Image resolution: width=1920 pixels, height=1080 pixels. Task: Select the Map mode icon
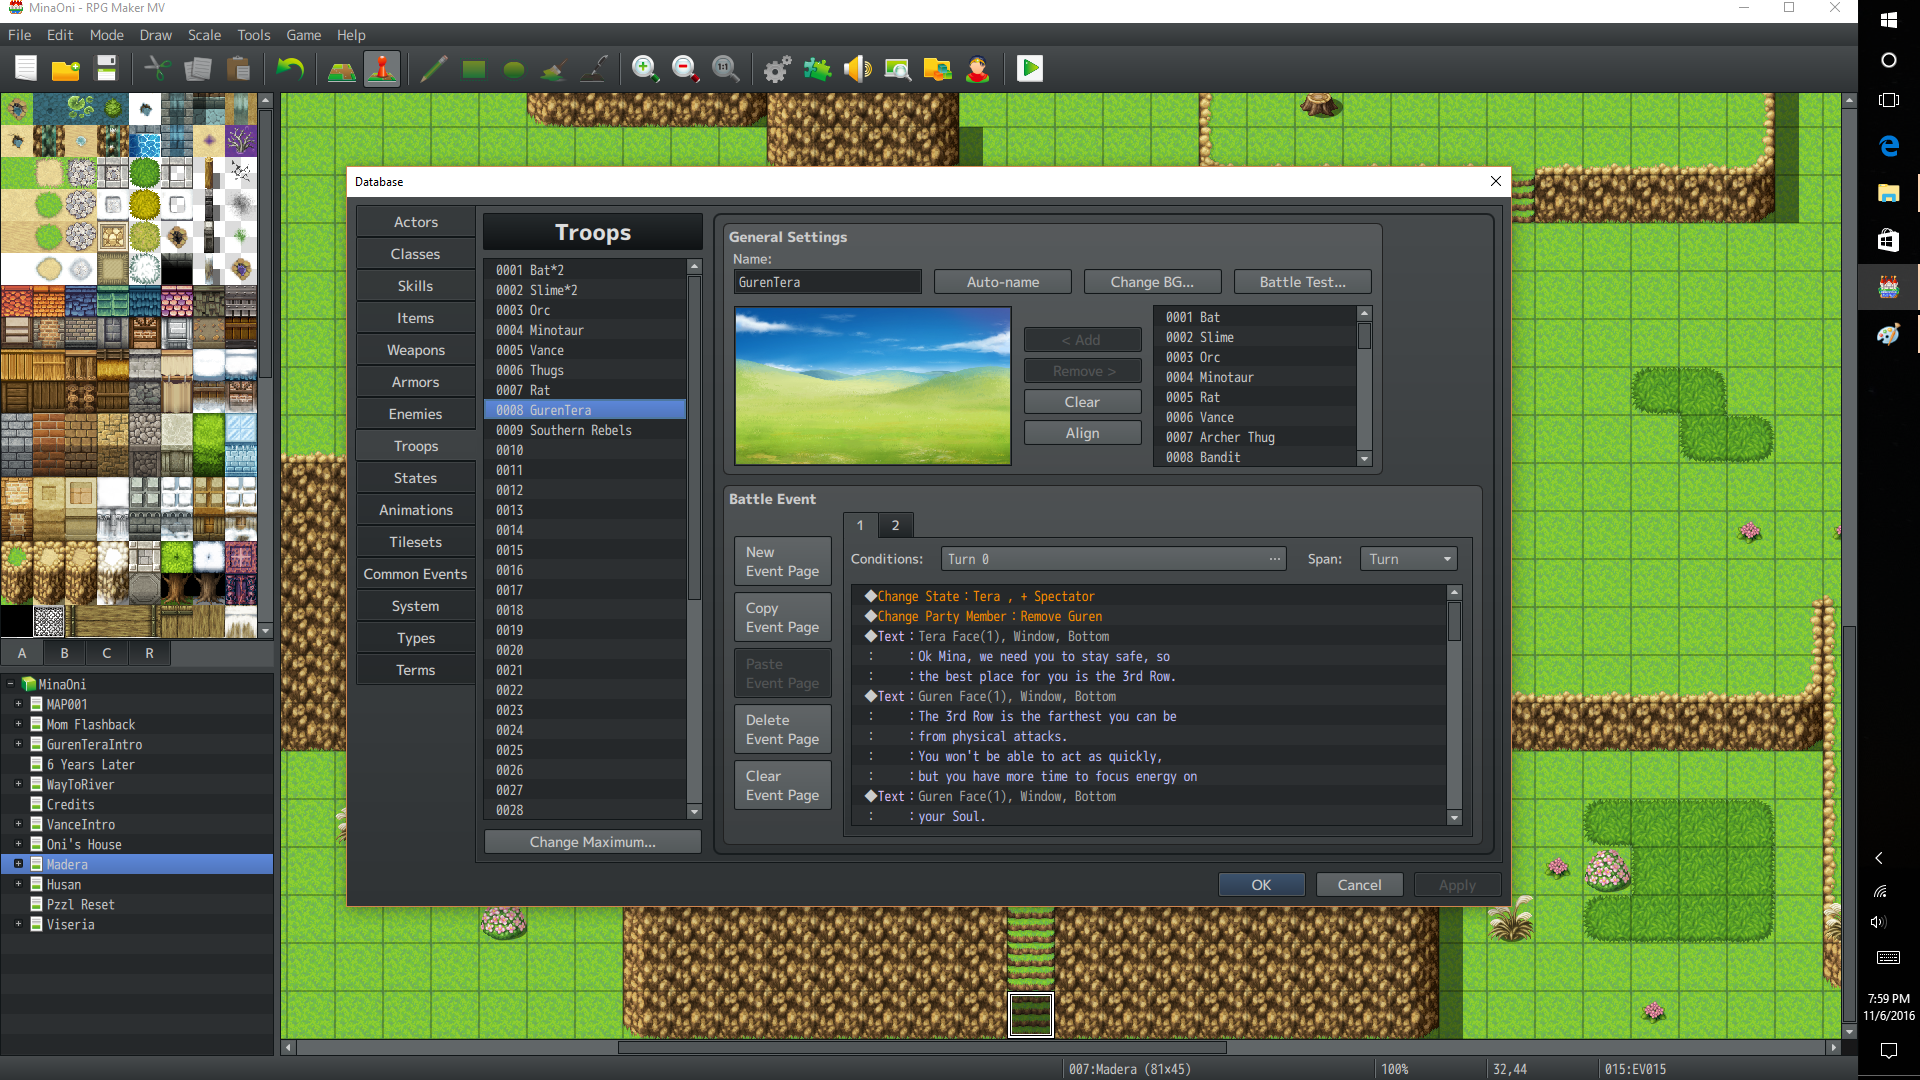[x=341, y=69]
